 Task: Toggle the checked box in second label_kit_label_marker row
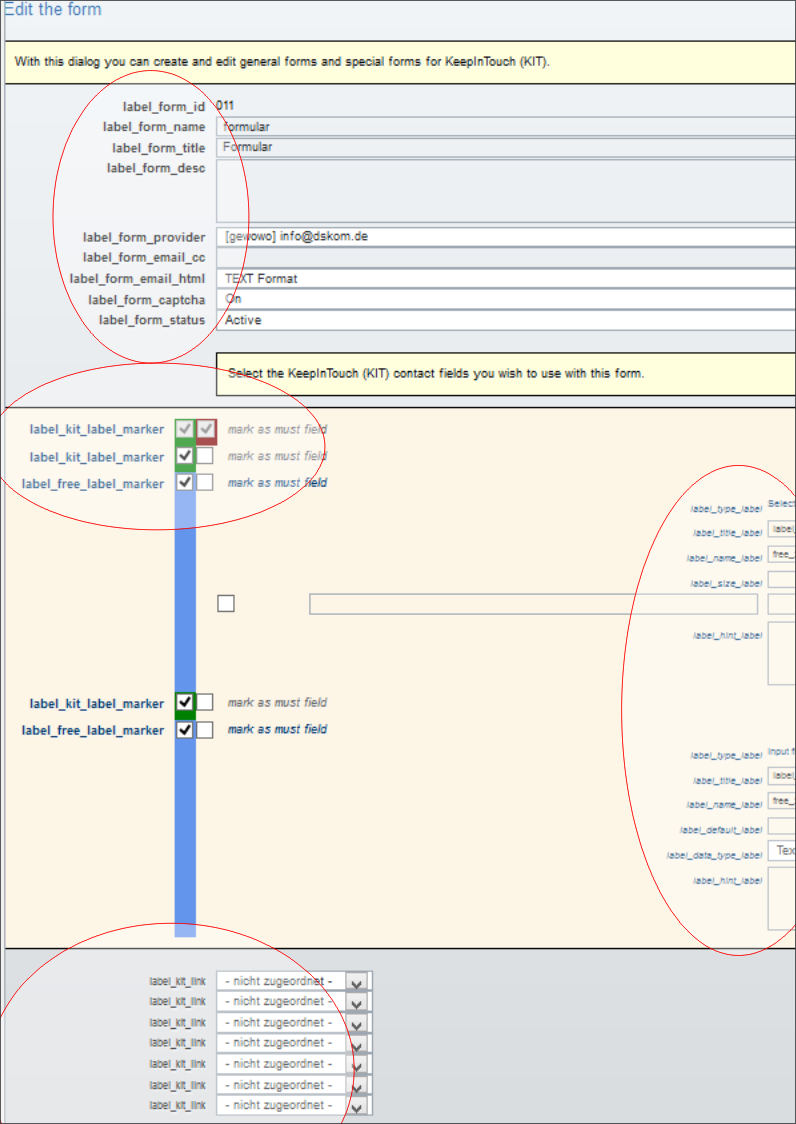coord(185,456)
